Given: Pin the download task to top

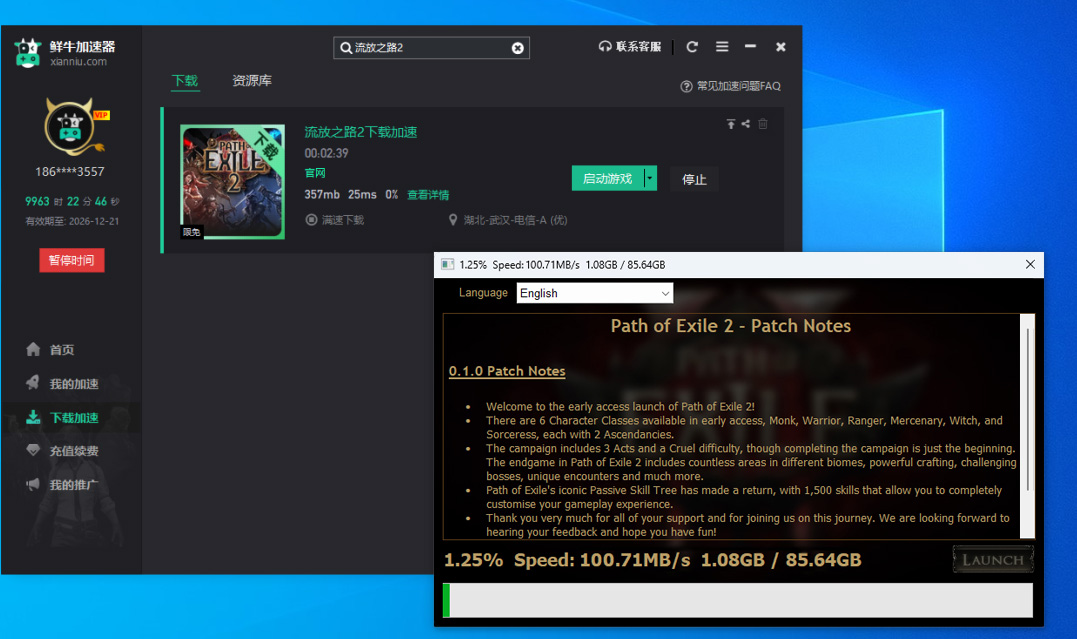Looking at the screenshot, I should point(731,124).
